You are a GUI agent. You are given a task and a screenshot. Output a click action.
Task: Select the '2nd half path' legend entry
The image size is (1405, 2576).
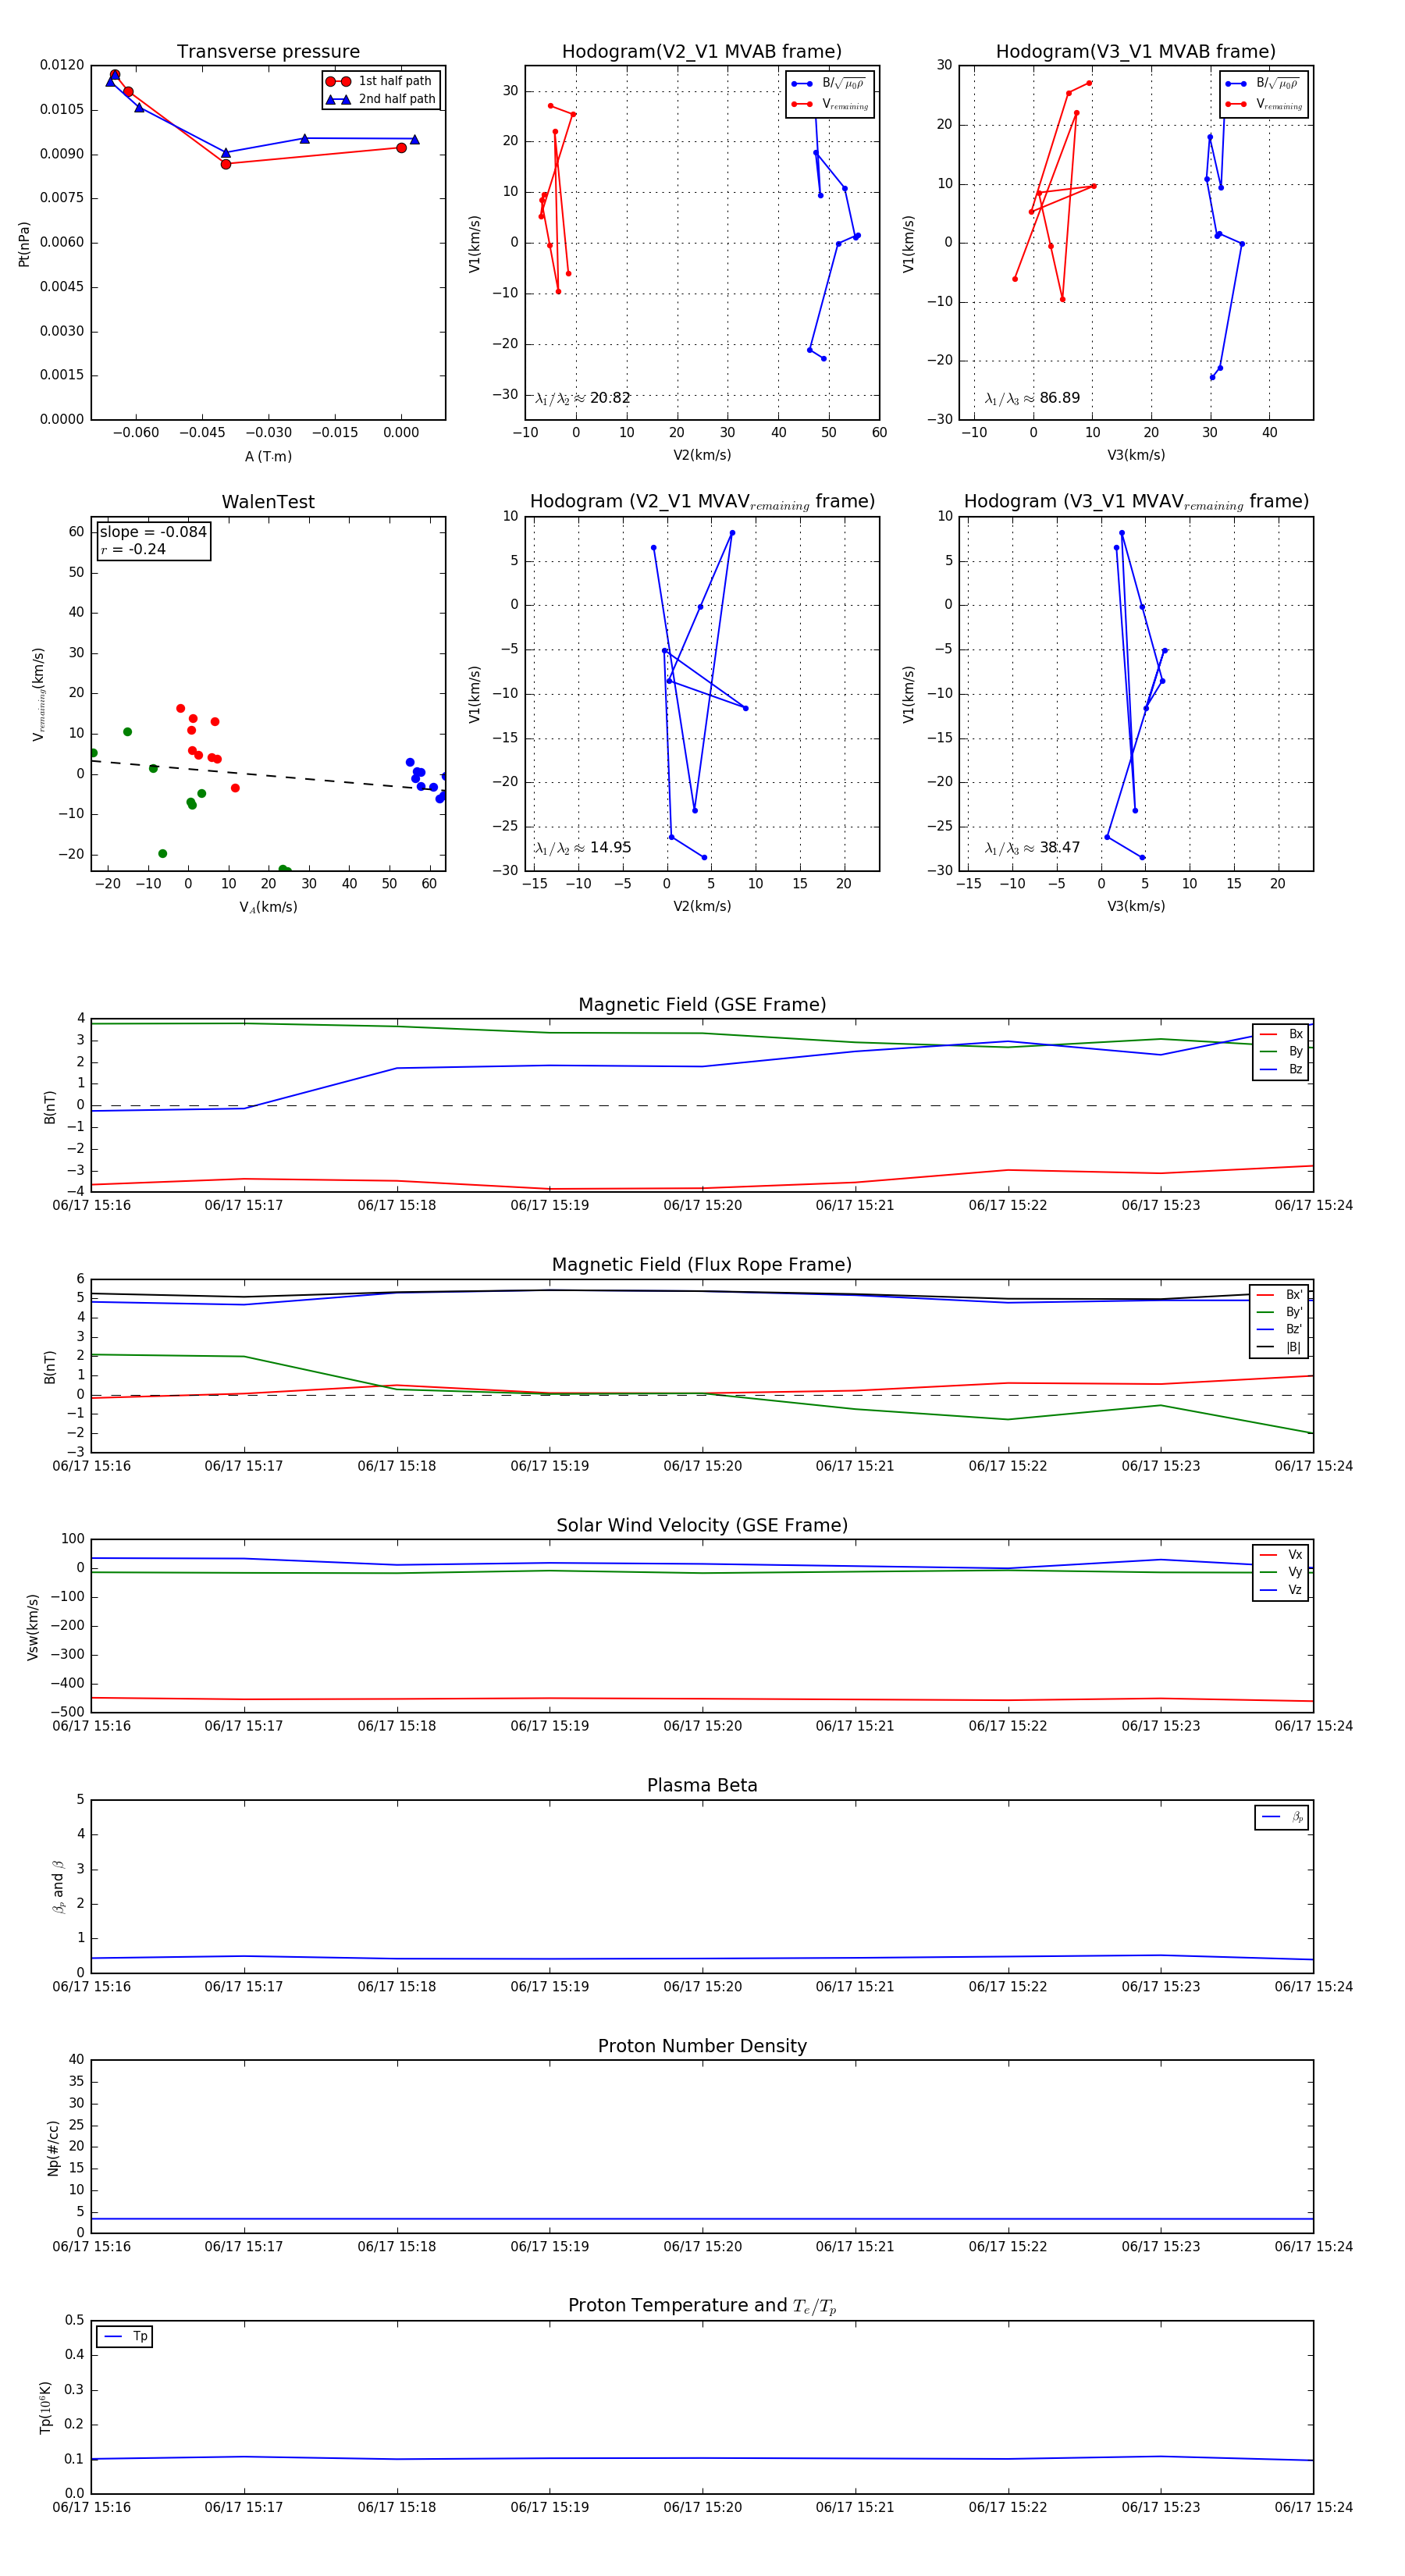tap(380, 99)
